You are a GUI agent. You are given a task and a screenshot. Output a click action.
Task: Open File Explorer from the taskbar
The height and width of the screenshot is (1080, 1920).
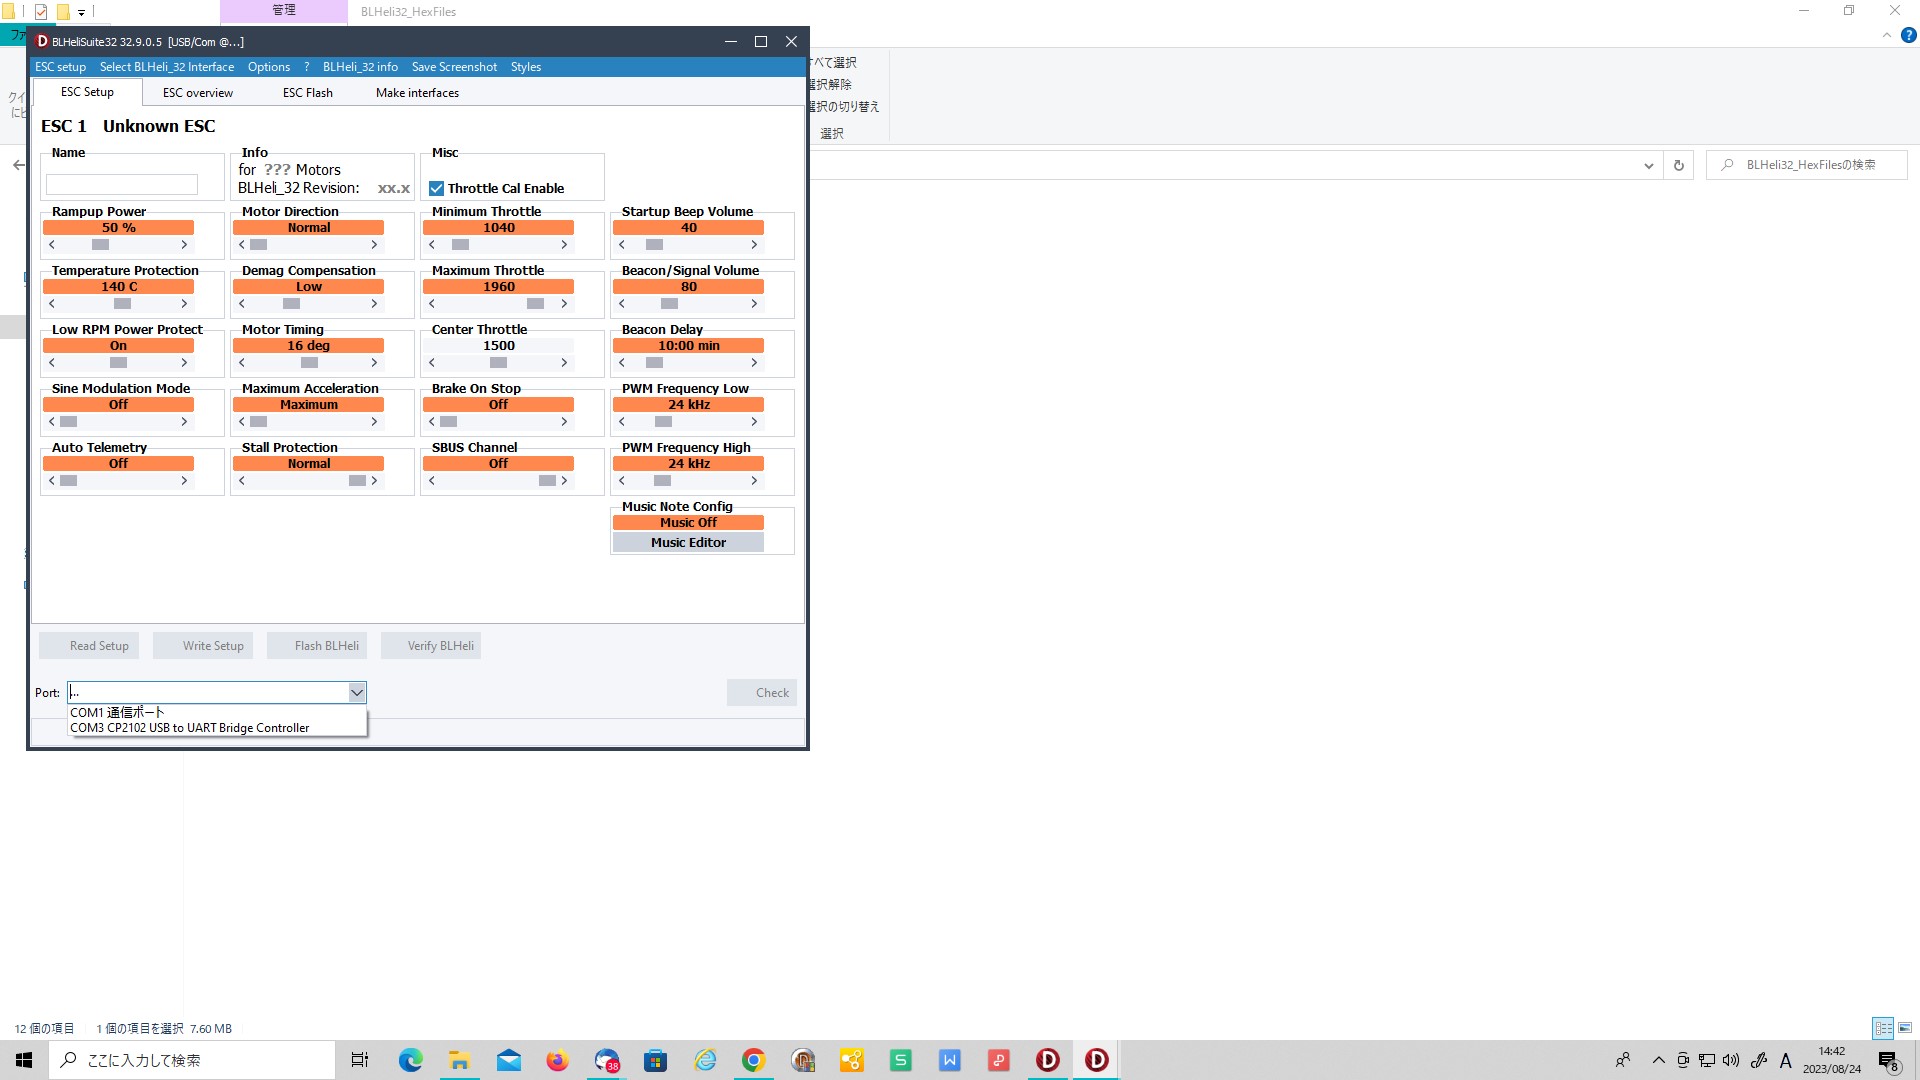(459, 1060)
